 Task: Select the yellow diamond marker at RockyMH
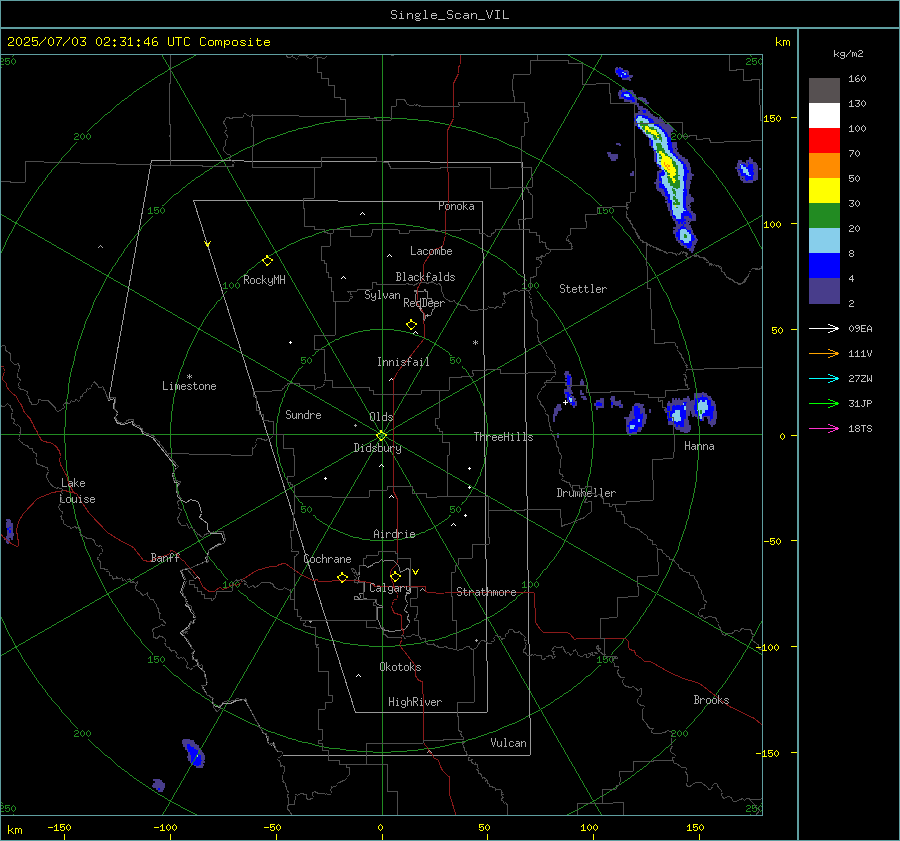267,261
